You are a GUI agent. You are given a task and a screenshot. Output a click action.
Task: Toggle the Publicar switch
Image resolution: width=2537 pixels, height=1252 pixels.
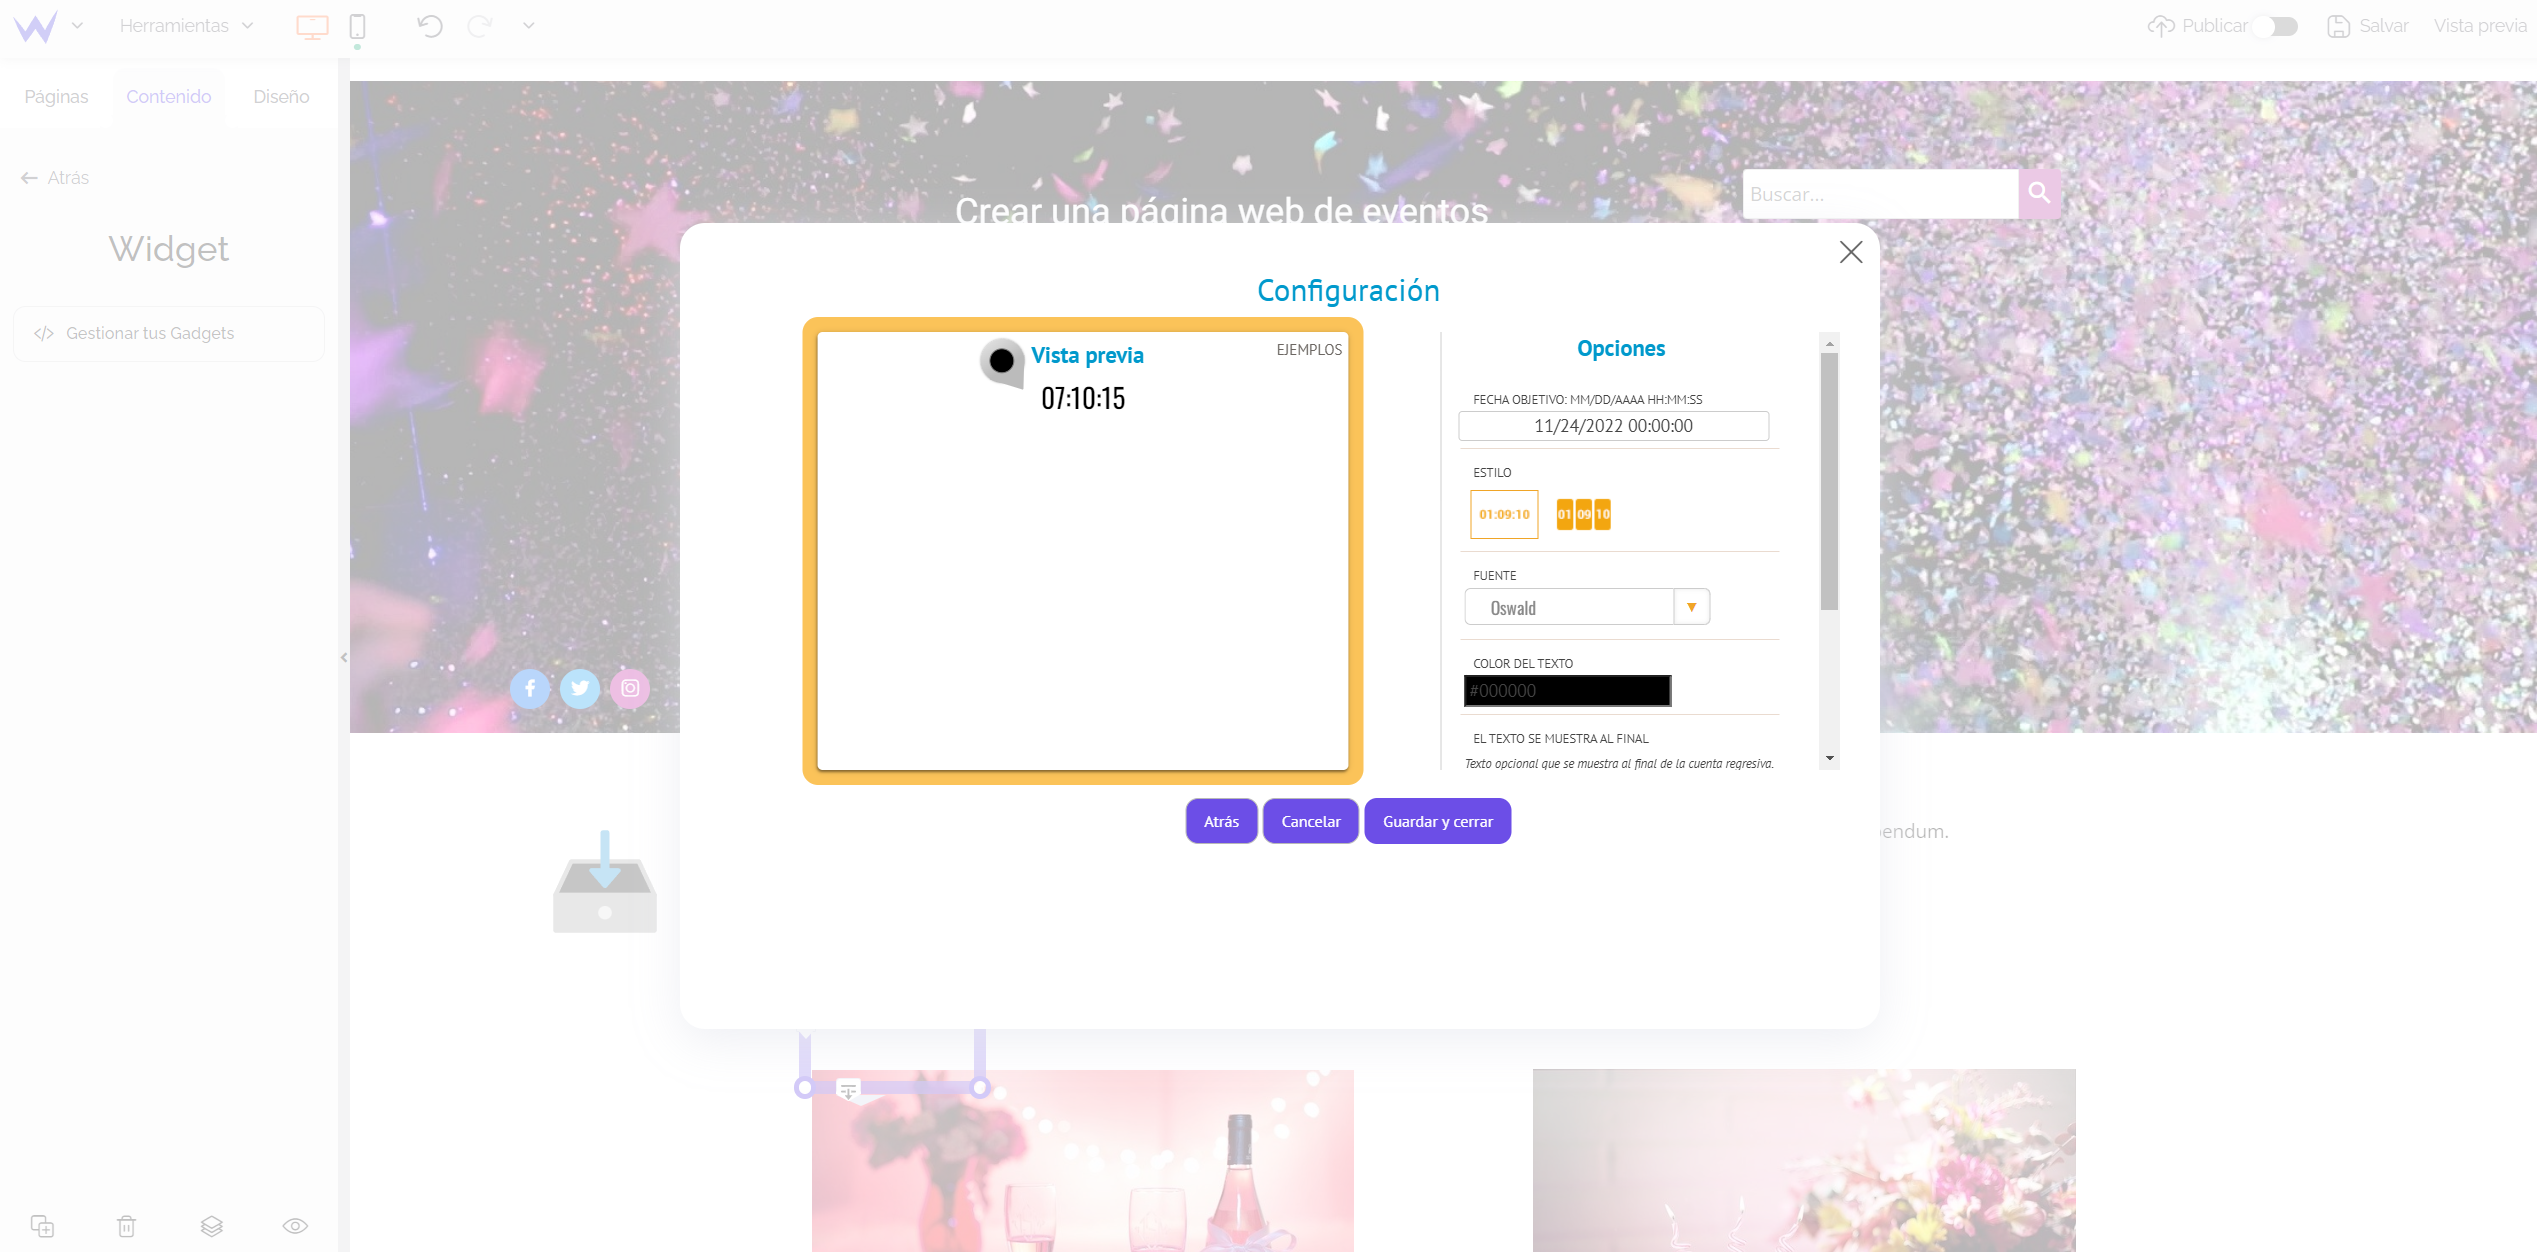[2276, 26]
